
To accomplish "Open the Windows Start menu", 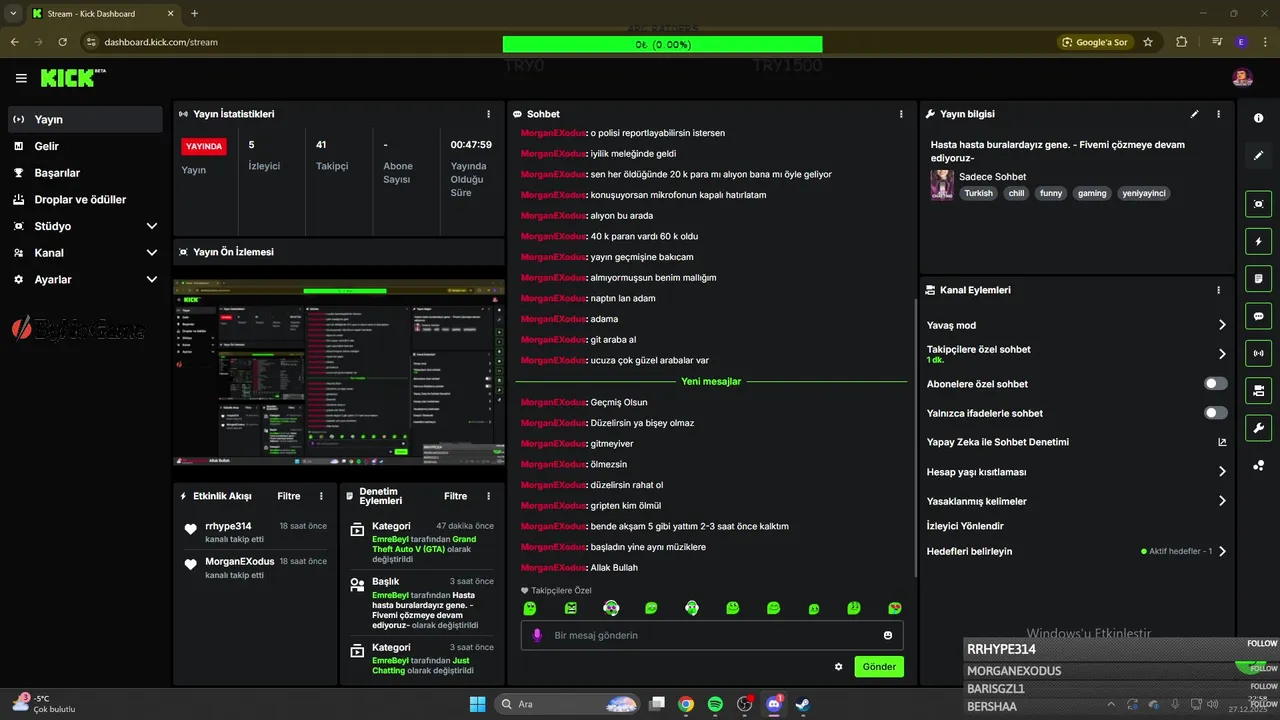I will (477, 704).
